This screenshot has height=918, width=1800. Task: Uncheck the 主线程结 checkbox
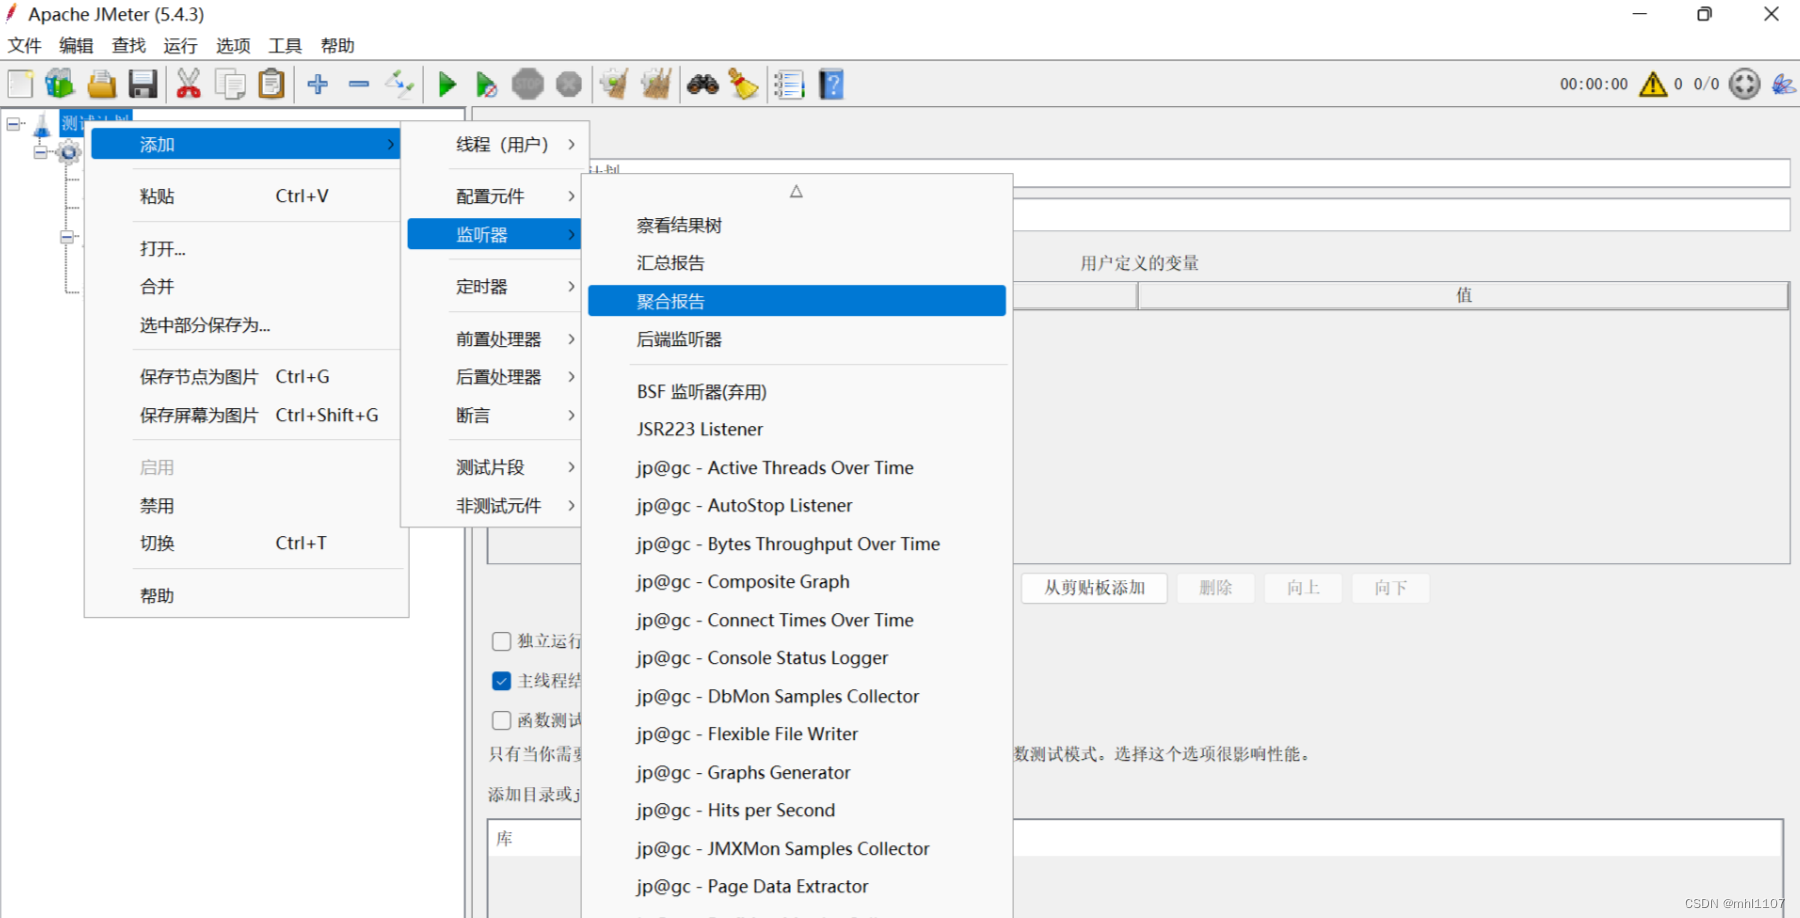(x=502, y=681)
